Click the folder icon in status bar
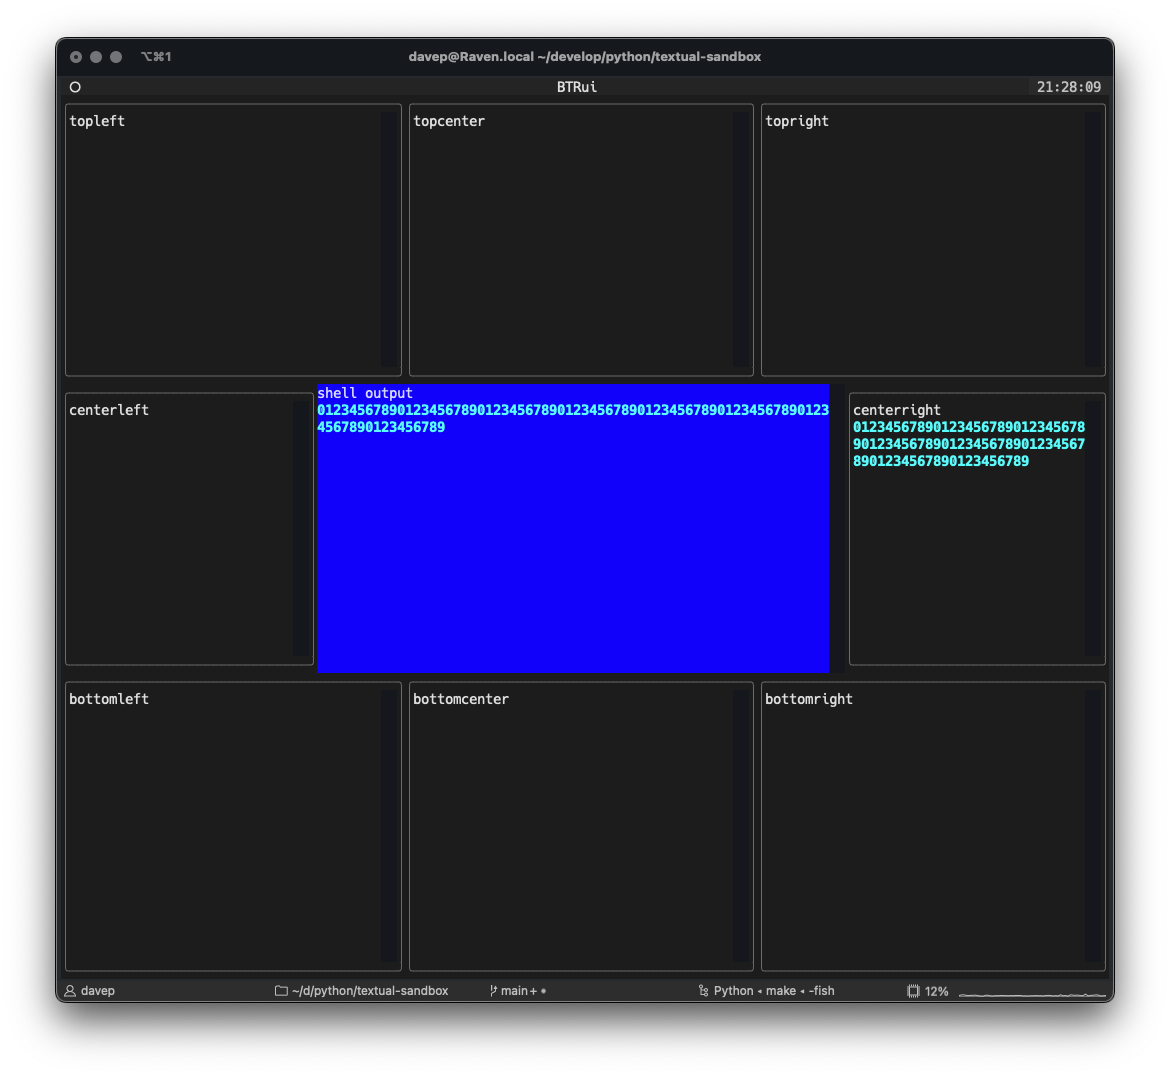Screen dimensions: 1170x1076 [x=281, y=991]
